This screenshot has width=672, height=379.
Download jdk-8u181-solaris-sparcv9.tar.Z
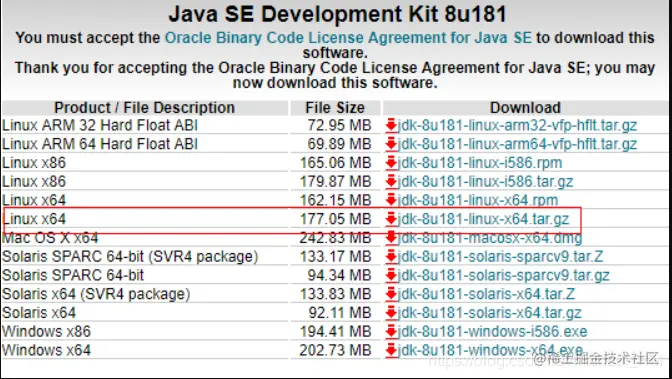(501, 256)
